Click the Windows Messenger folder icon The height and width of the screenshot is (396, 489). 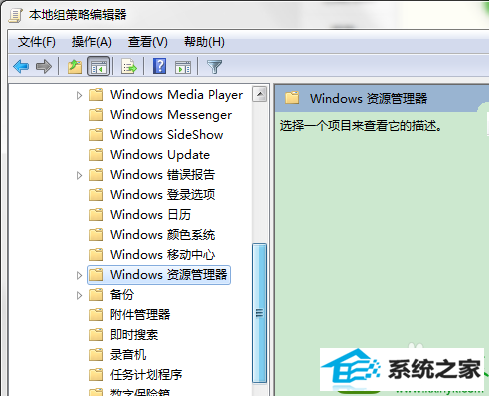[x=96, y=115]
